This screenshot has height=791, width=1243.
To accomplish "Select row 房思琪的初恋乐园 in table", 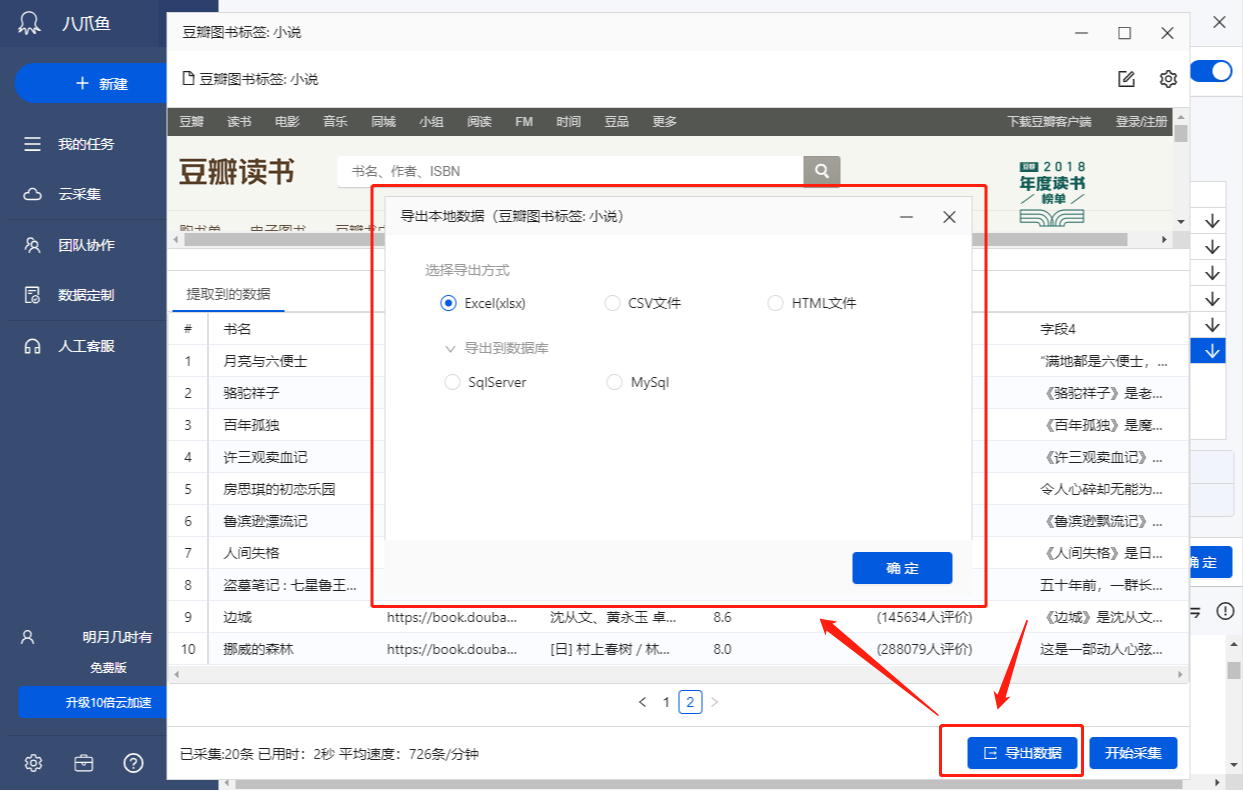I will 279,489.
